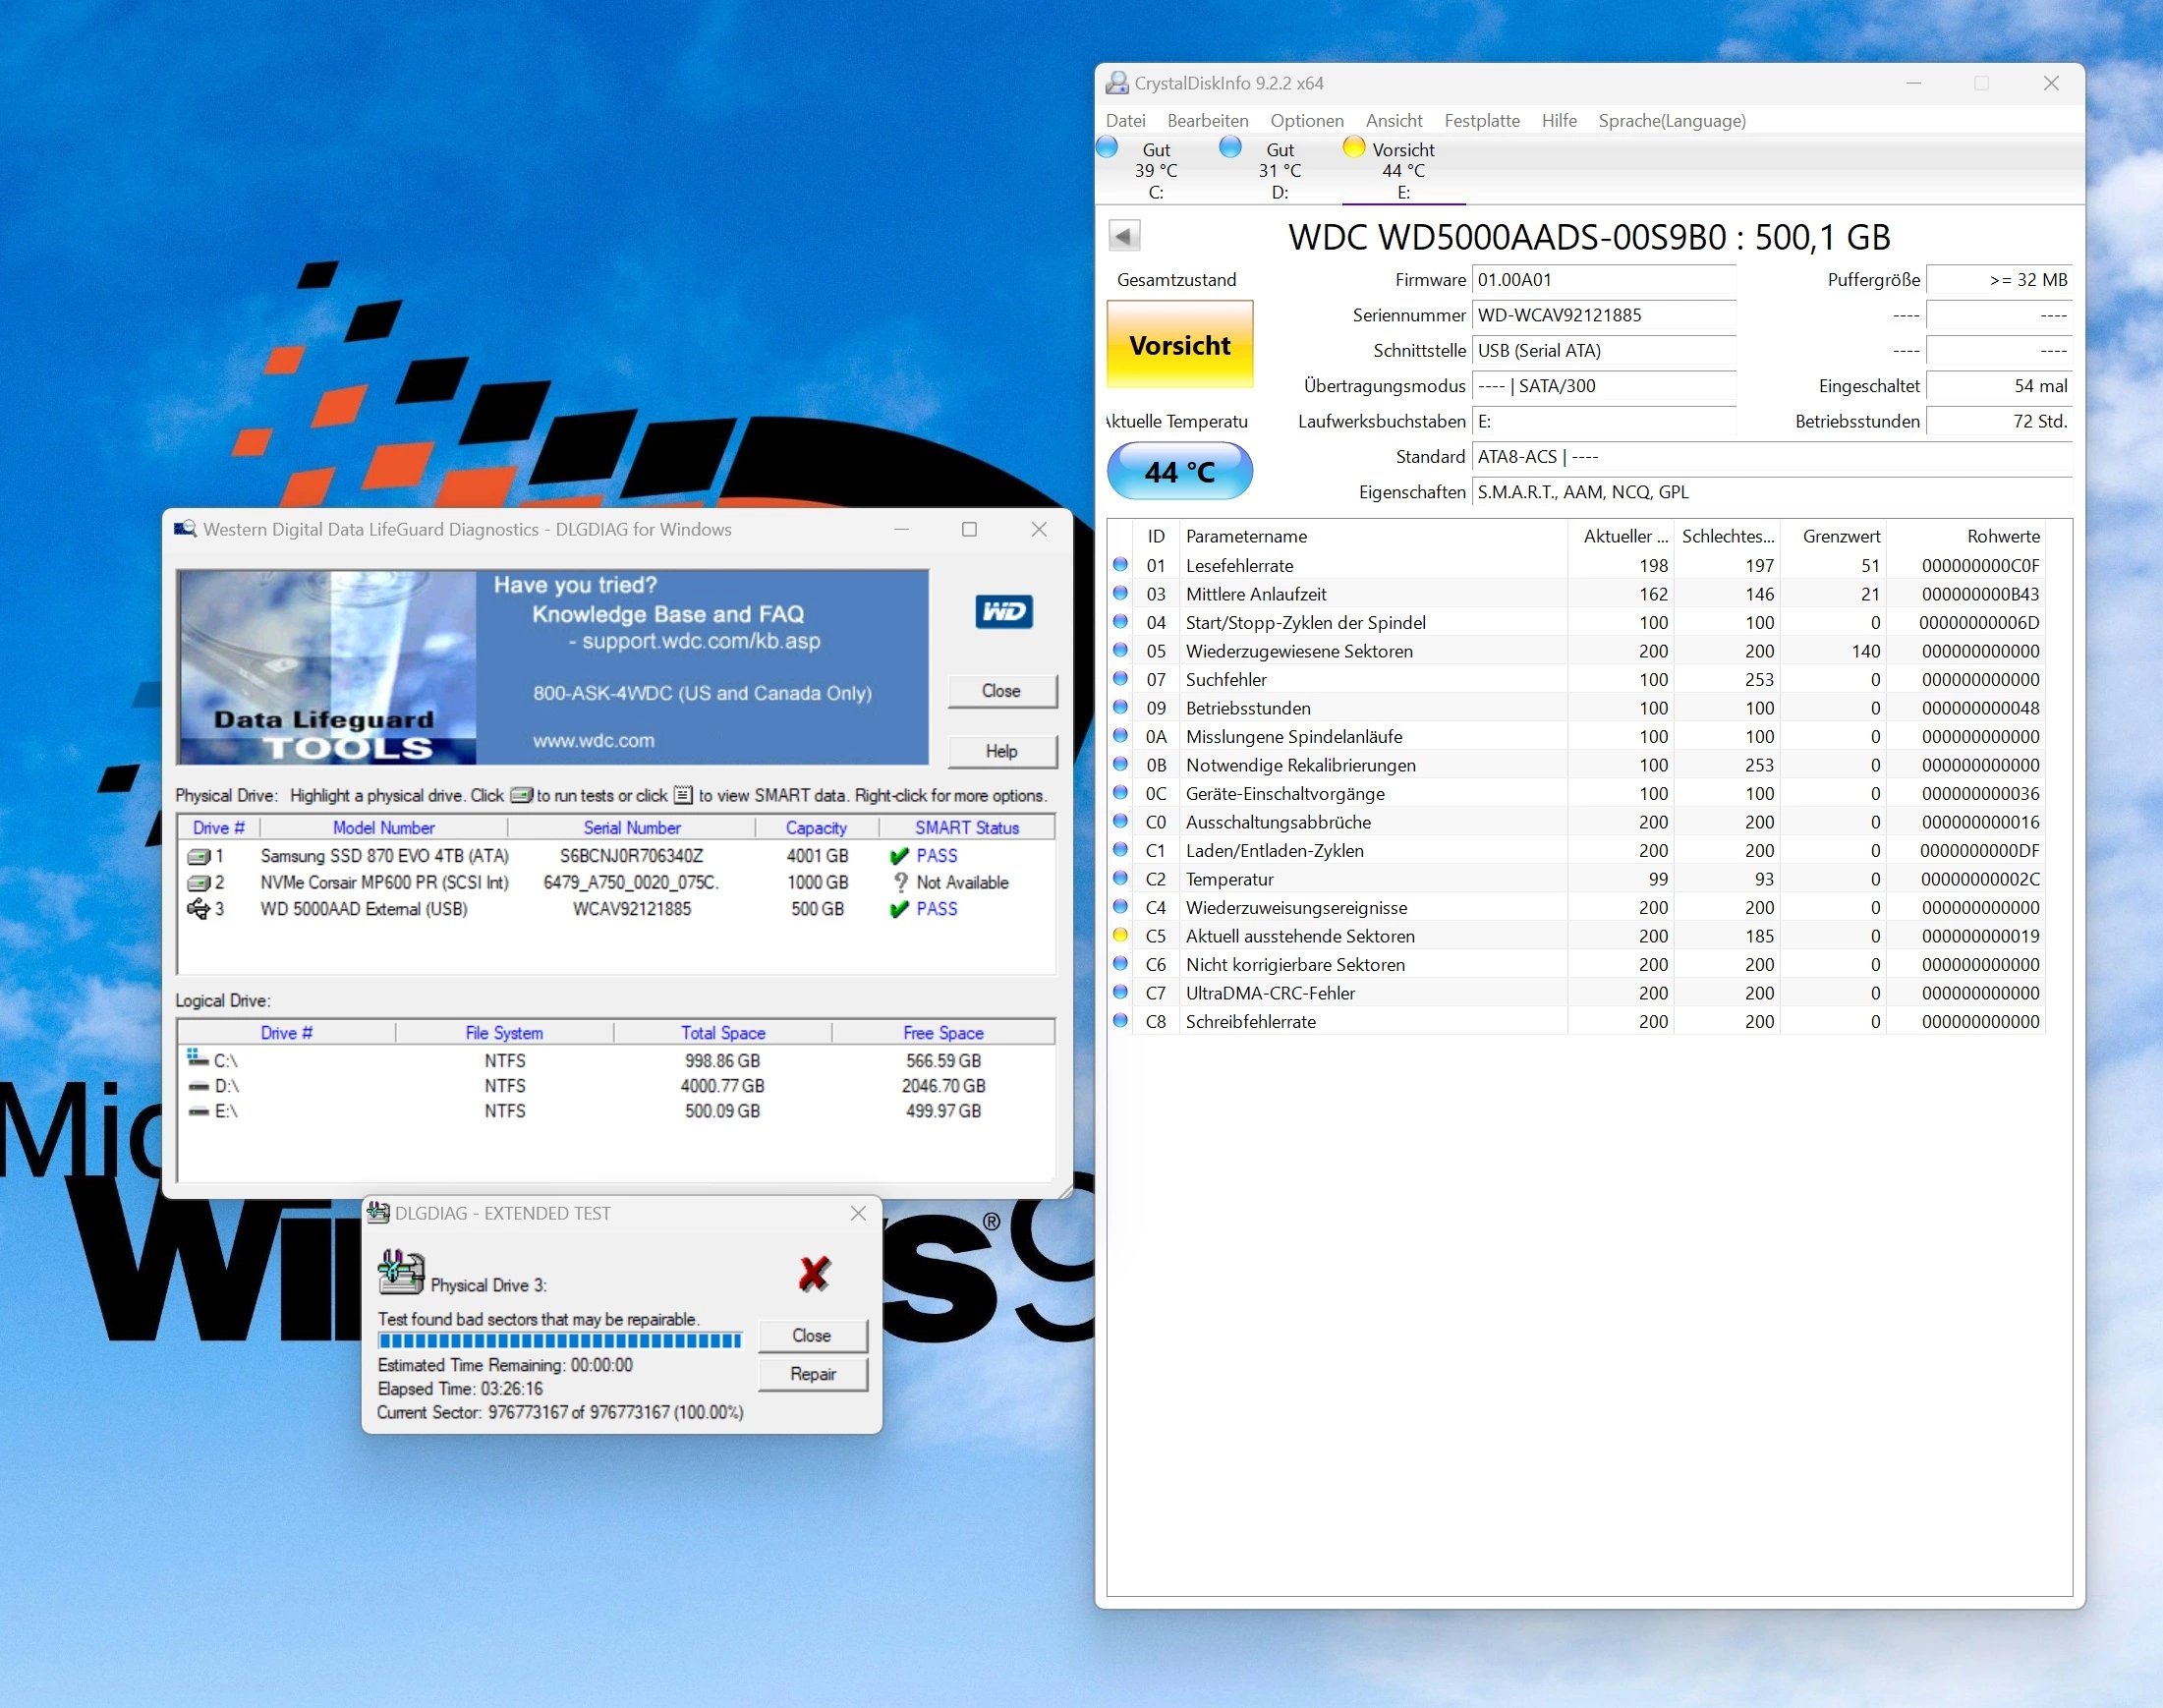The height and width of the screenshot is (1708, 2163).
Task: Click the red X fail icon in Extended Test
Action: (814, 1274)
